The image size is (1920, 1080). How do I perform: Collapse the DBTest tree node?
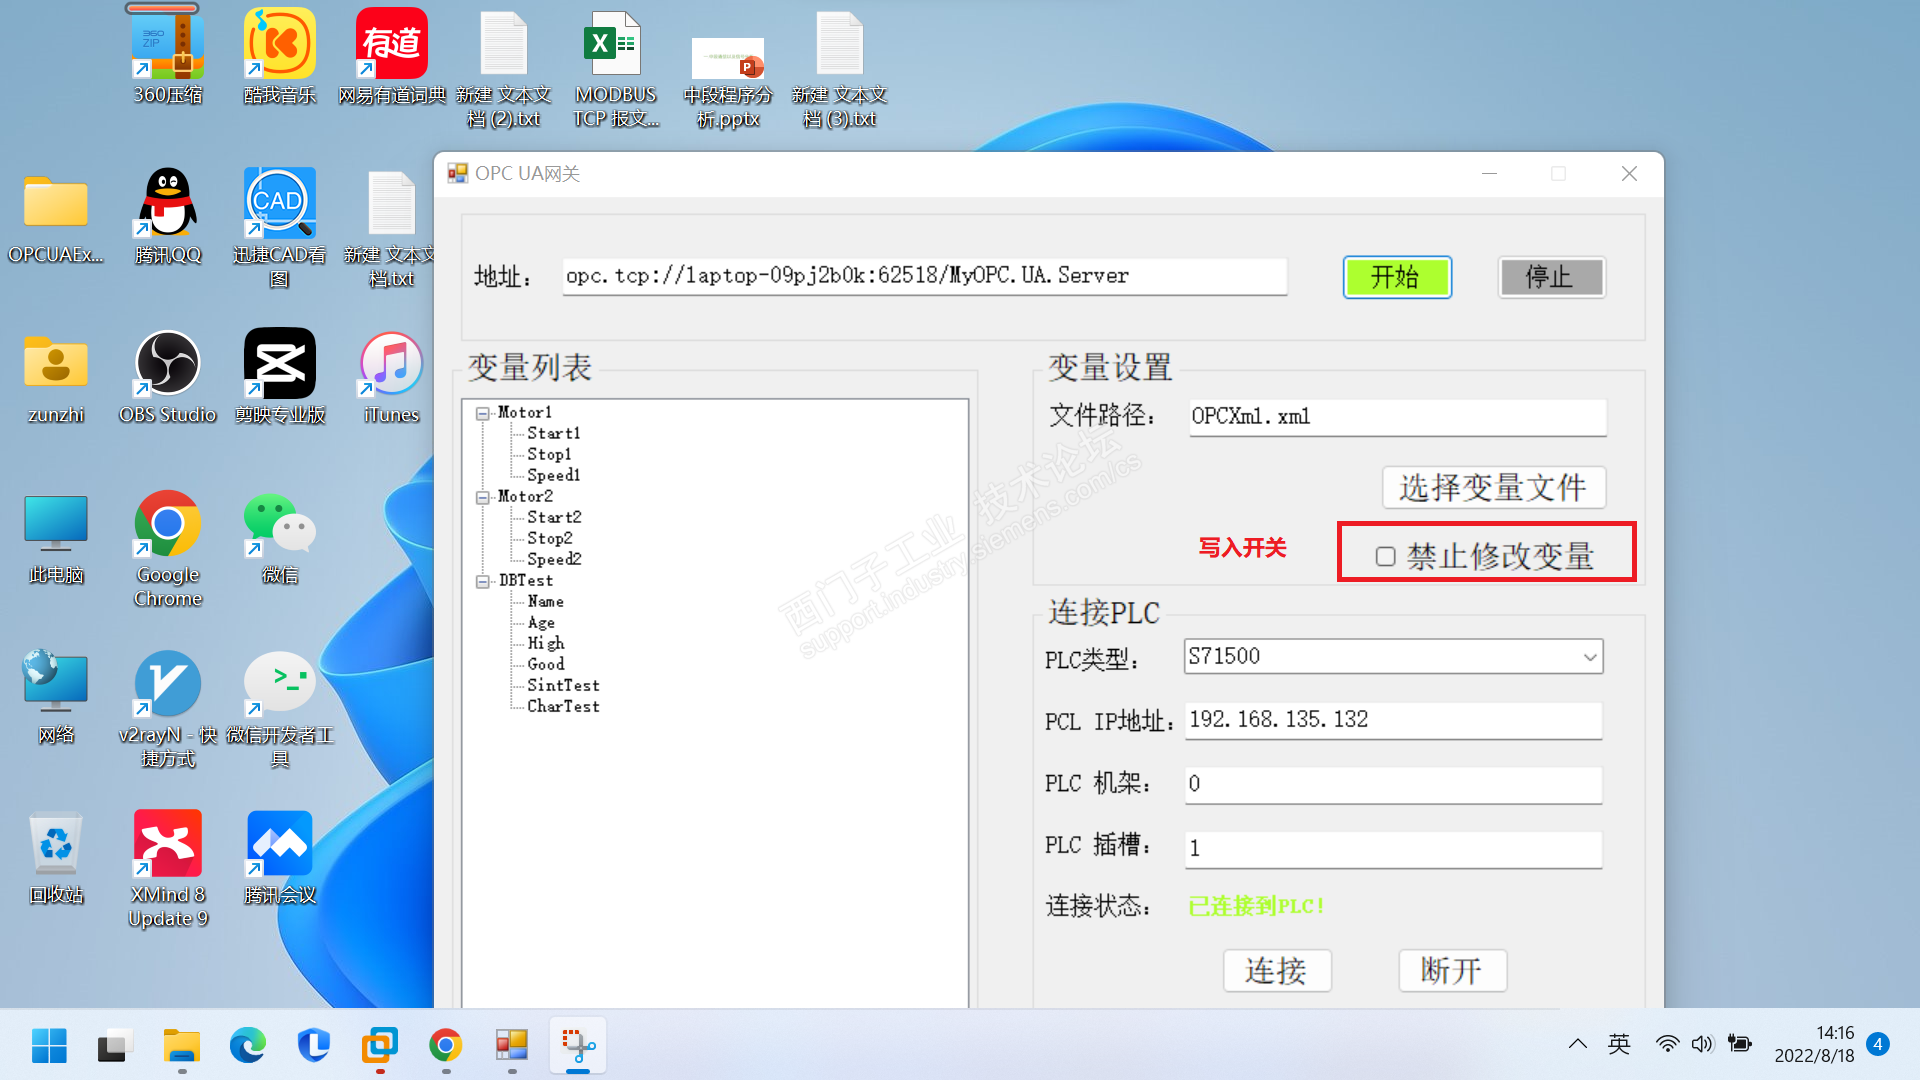pos(483,581)
